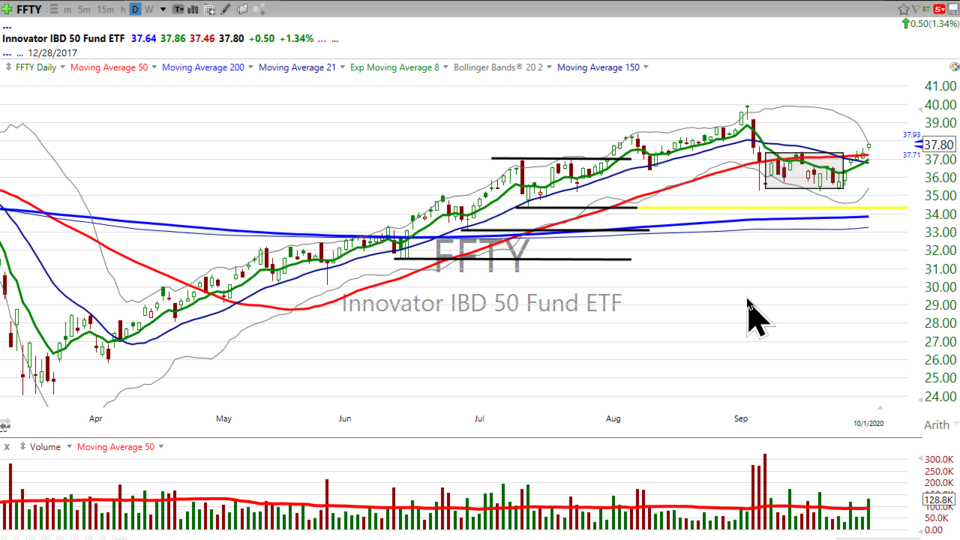960x540 pixels.
Task: Open the bar chart plot-style icon
Action: (x=193, y=9)
